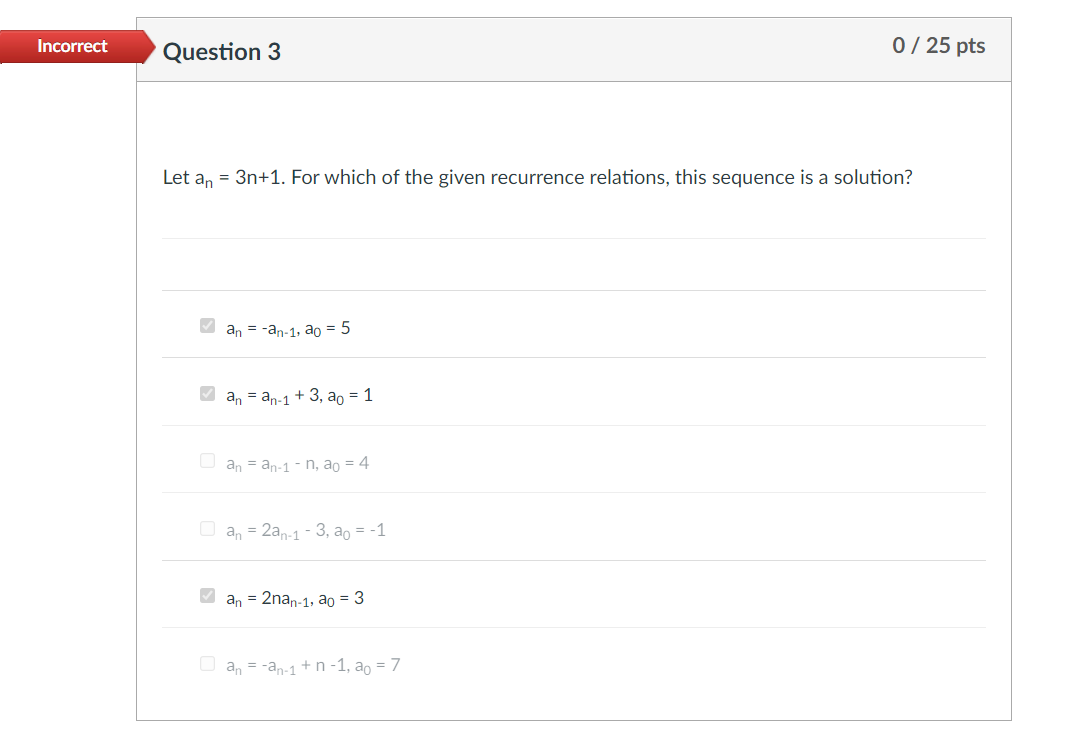The height and width of the screenshot is (736, 1091).
Task: Check the option "aₙ = -aₙ₋₁ + n - 1, a₀ = 7"
Action: tap(207, 663)
